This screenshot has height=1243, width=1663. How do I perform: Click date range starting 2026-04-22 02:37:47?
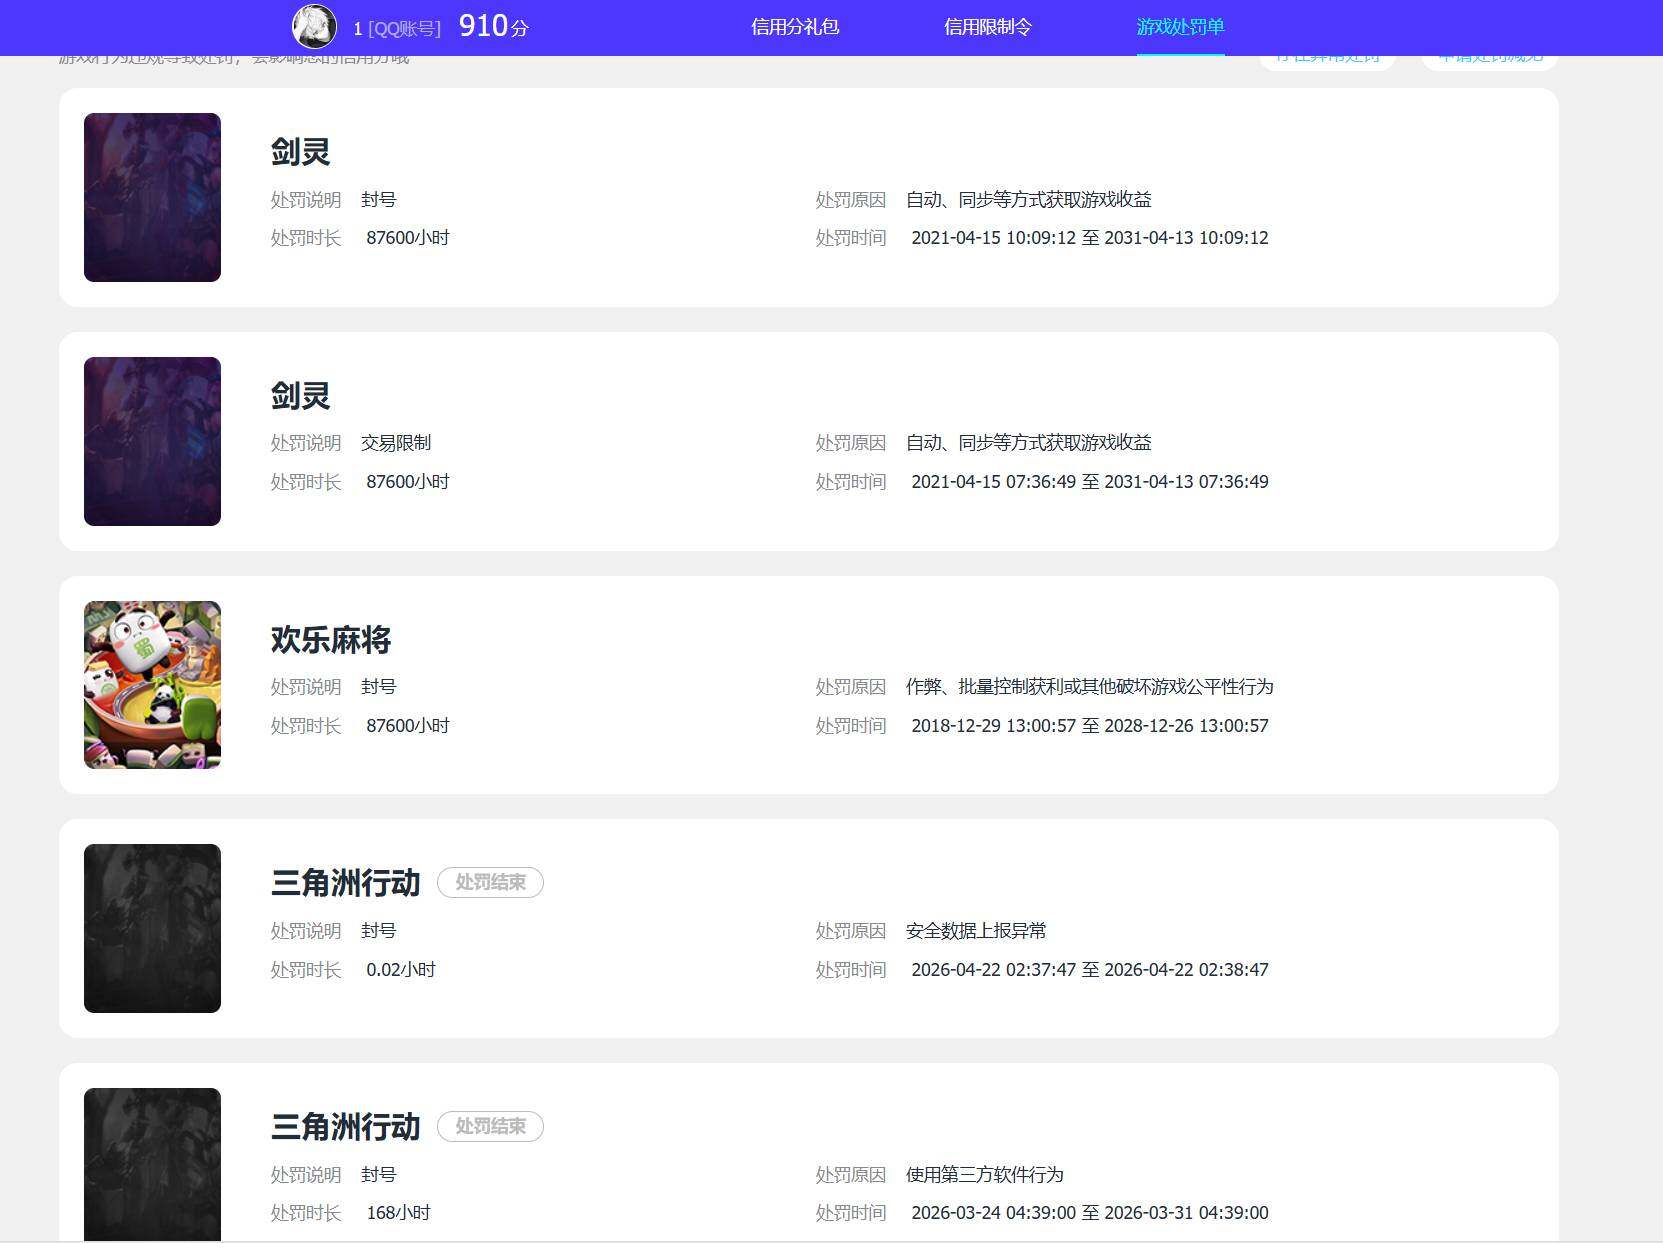pos(1090,970)
